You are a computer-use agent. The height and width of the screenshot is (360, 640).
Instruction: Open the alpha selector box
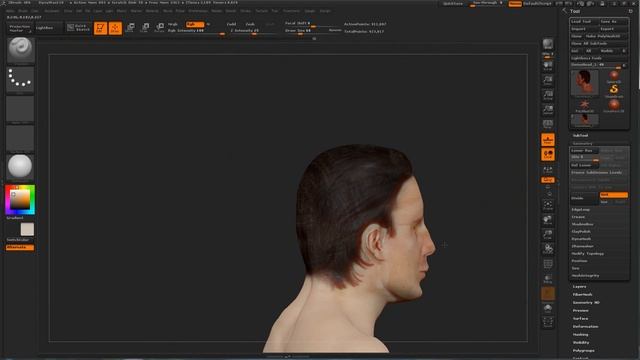(x=20, y=109)
